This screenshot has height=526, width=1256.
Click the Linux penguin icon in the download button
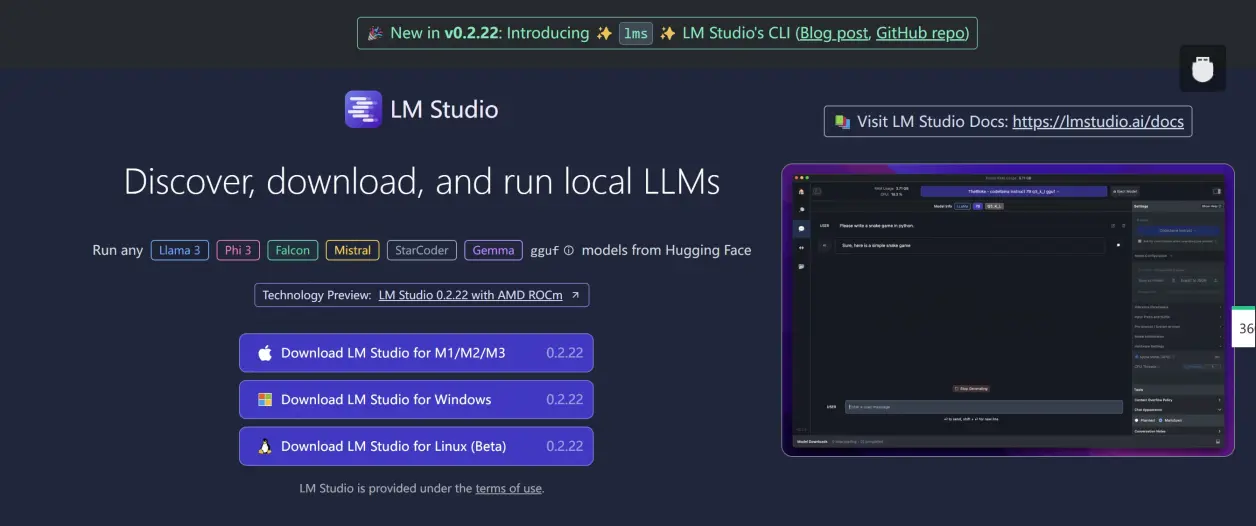click(x=265, y=446)
